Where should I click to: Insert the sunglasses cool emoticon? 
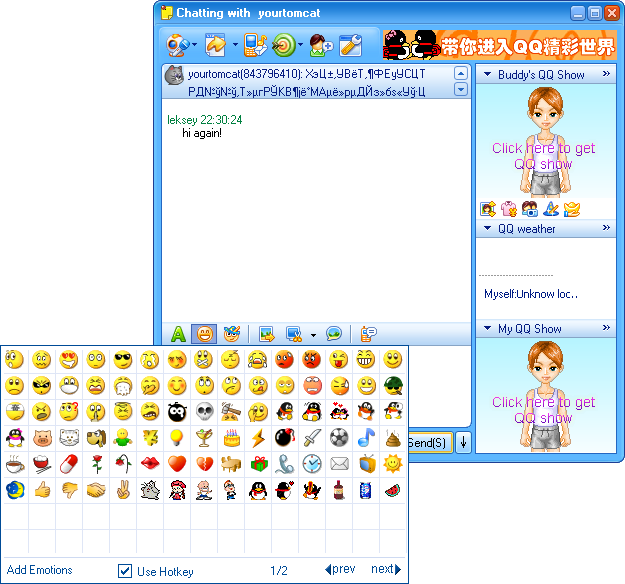(122, 360)
